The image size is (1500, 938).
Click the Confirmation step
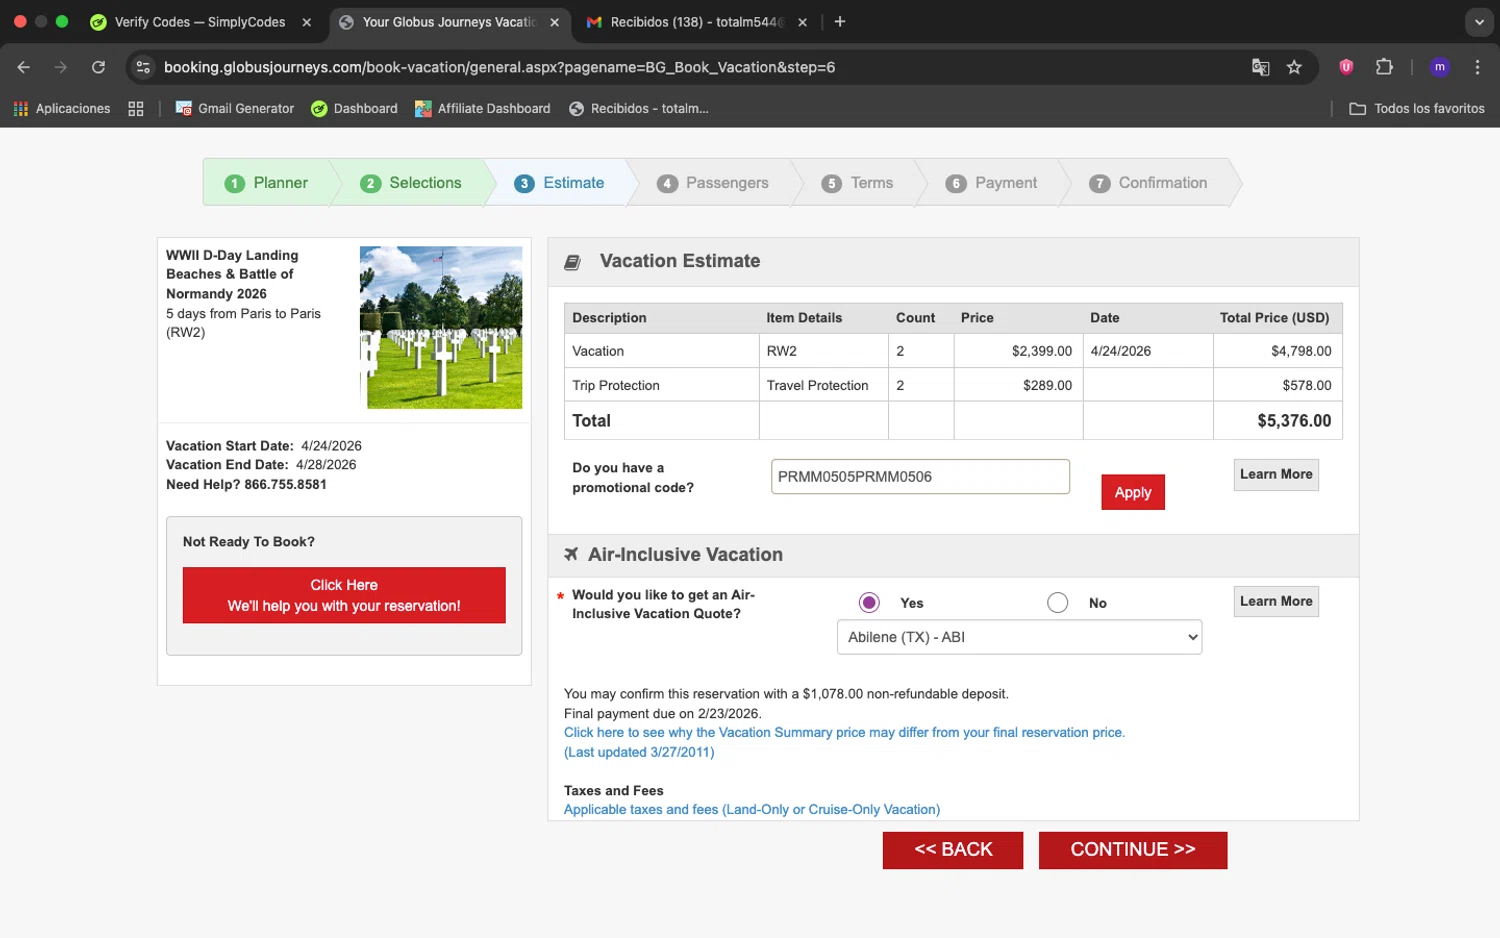click(1149, 183)
